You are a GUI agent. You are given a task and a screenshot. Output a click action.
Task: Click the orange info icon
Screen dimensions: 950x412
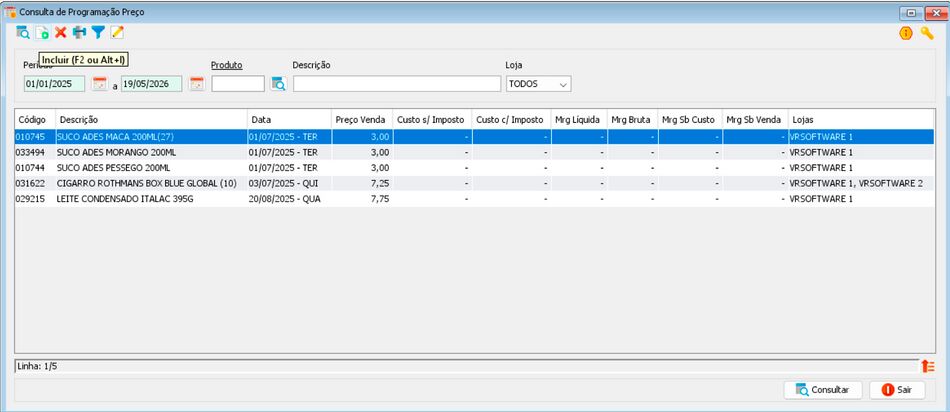[906, 33]
